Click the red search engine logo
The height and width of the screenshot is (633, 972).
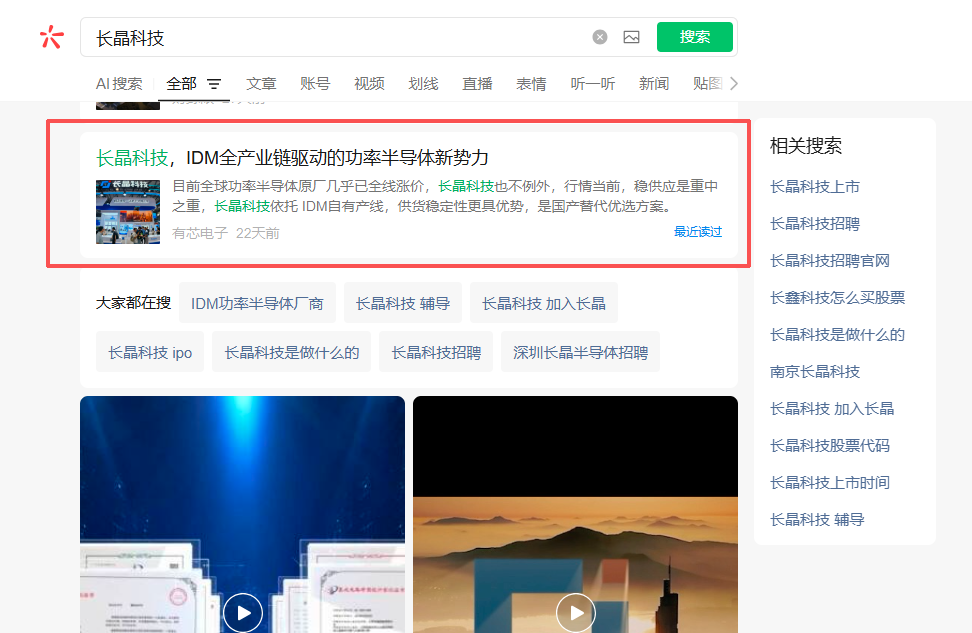coord(51,37)
